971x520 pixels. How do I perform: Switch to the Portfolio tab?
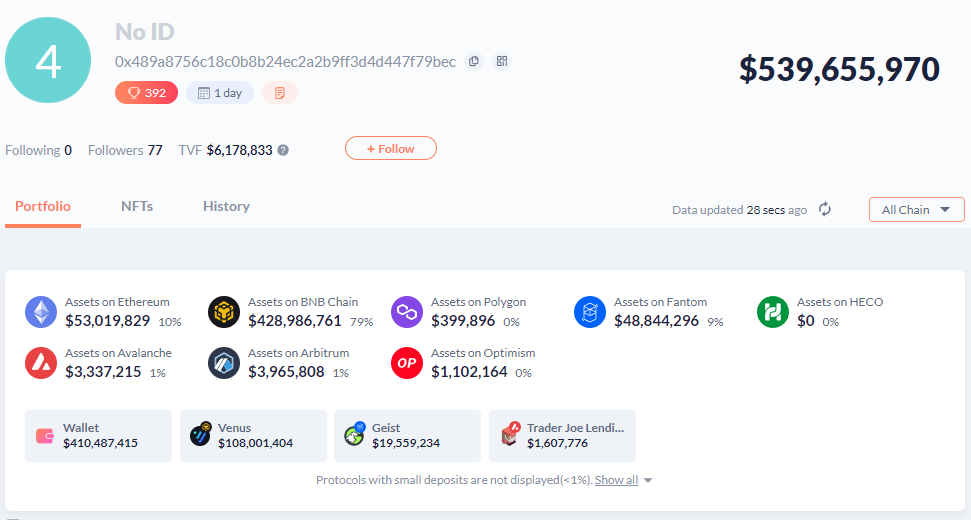click(x=43, y=206)
